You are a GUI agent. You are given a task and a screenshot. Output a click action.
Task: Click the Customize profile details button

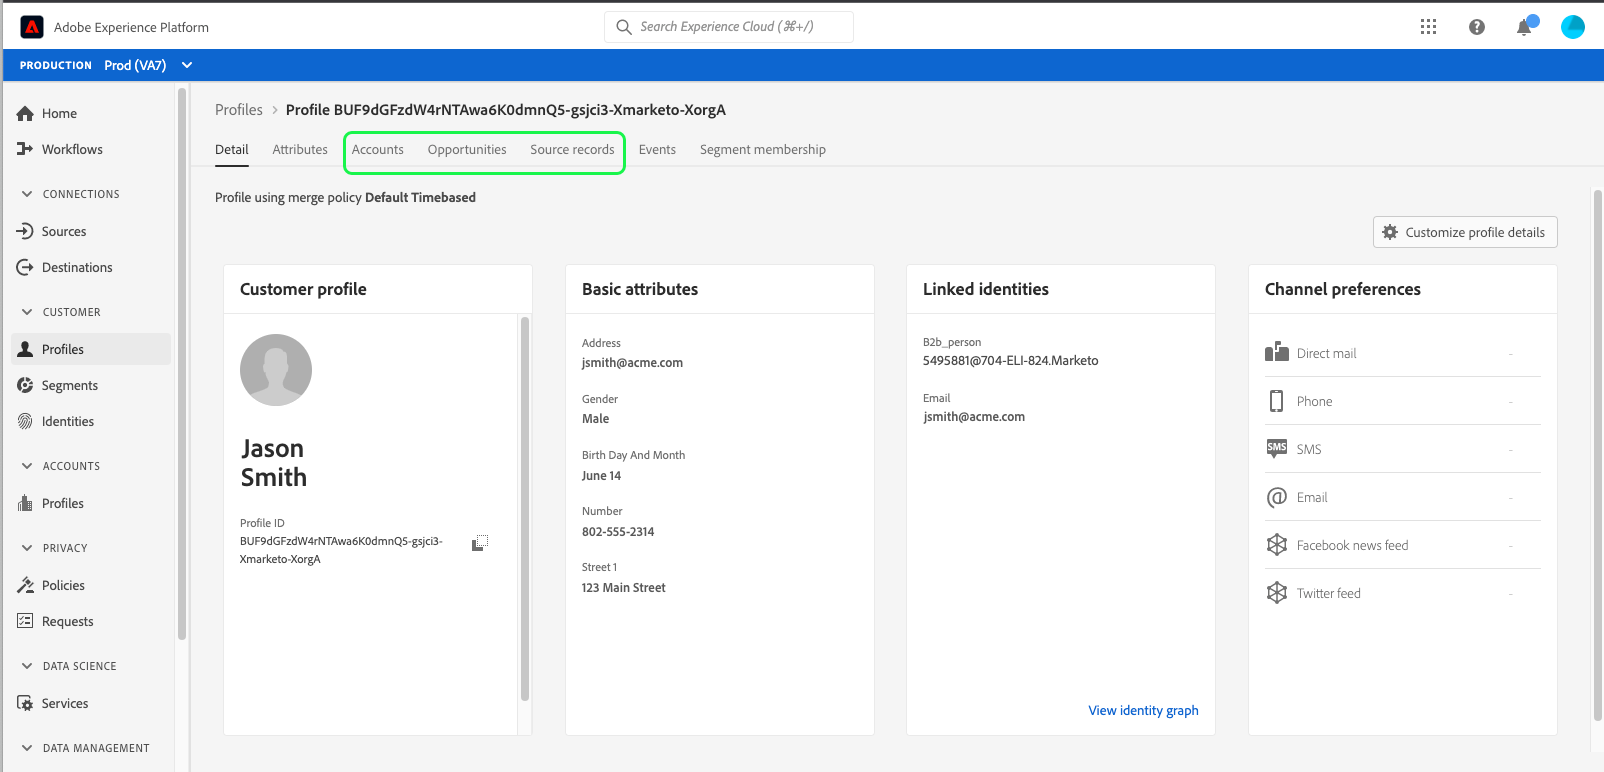coord(1464,232)
